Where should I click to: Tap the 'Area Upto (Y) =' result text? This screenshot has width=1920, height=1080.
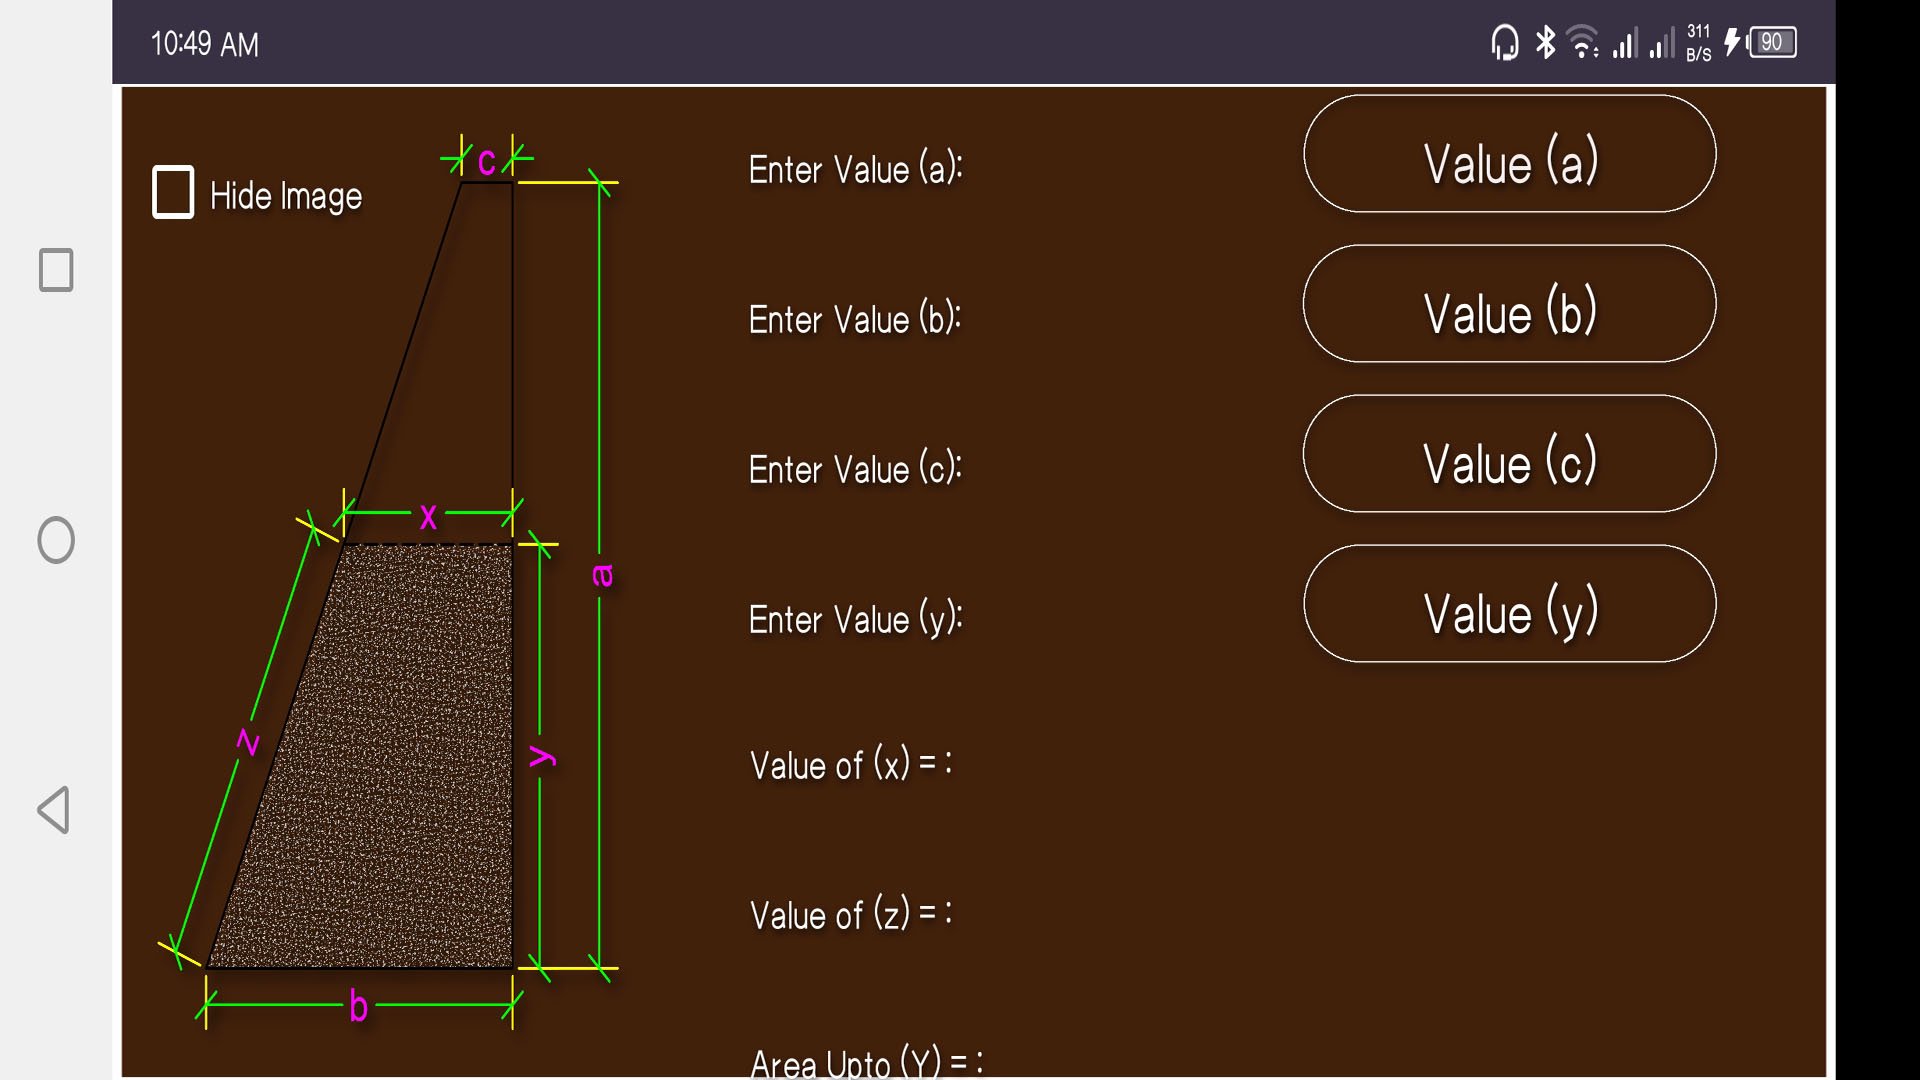(x=866, y=1062)
